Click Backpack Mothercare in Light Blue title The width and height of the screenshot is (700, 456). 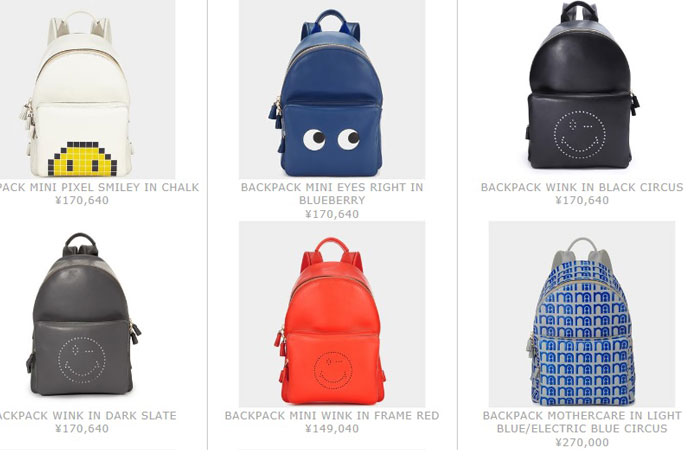pyautogui.click(x=582, y=422)
